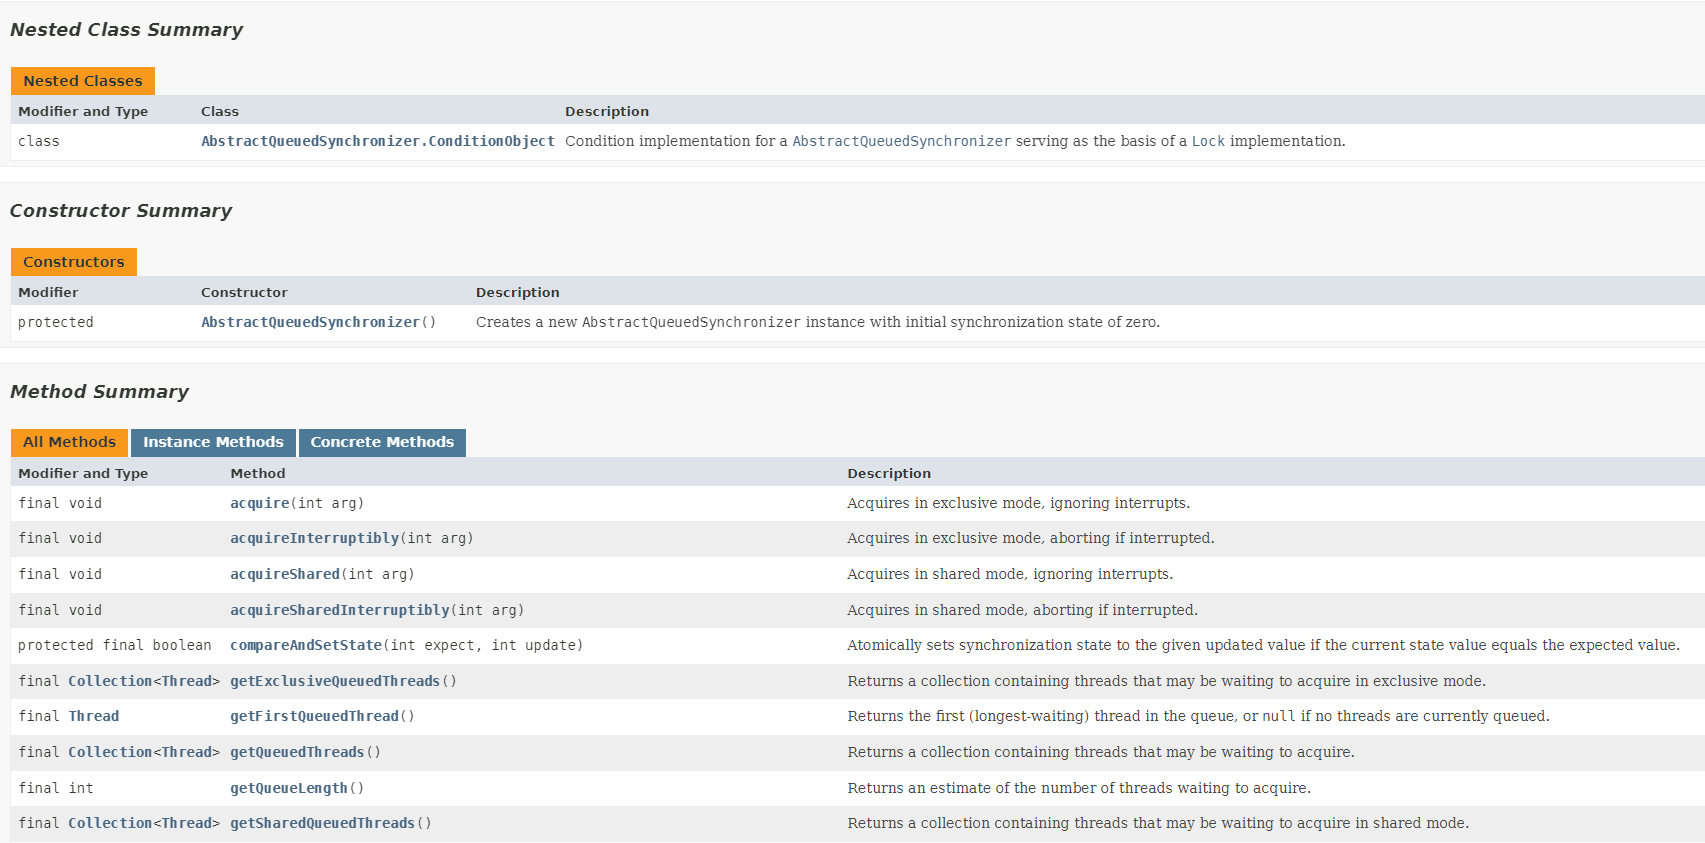1705x843 pixels.
Task: Click the Constructor Summary heading
Action: pos(121,211)
